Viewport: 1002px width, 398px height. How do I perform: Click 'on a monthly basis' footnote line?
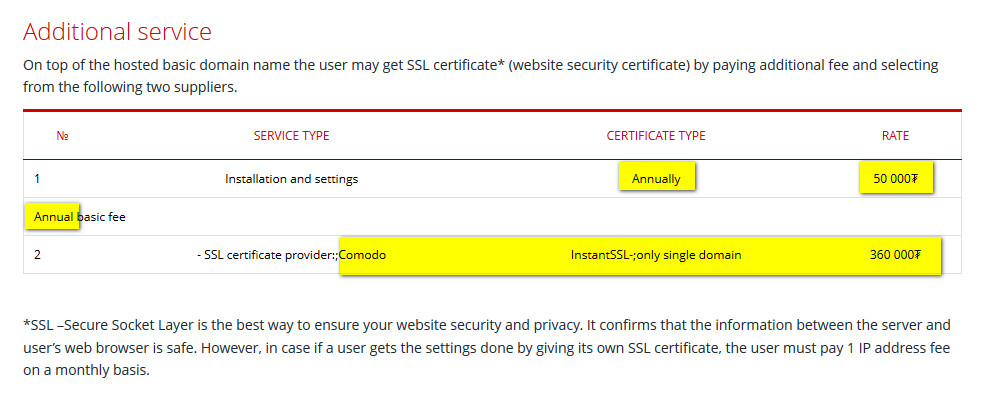(x=86, y=370)
